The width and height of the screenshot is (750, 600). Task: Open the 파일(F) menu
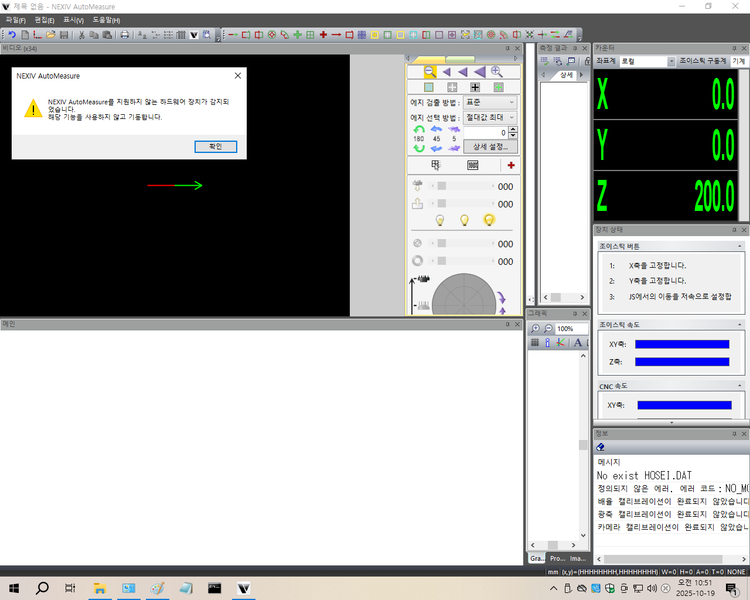click(x=15, y=20)
